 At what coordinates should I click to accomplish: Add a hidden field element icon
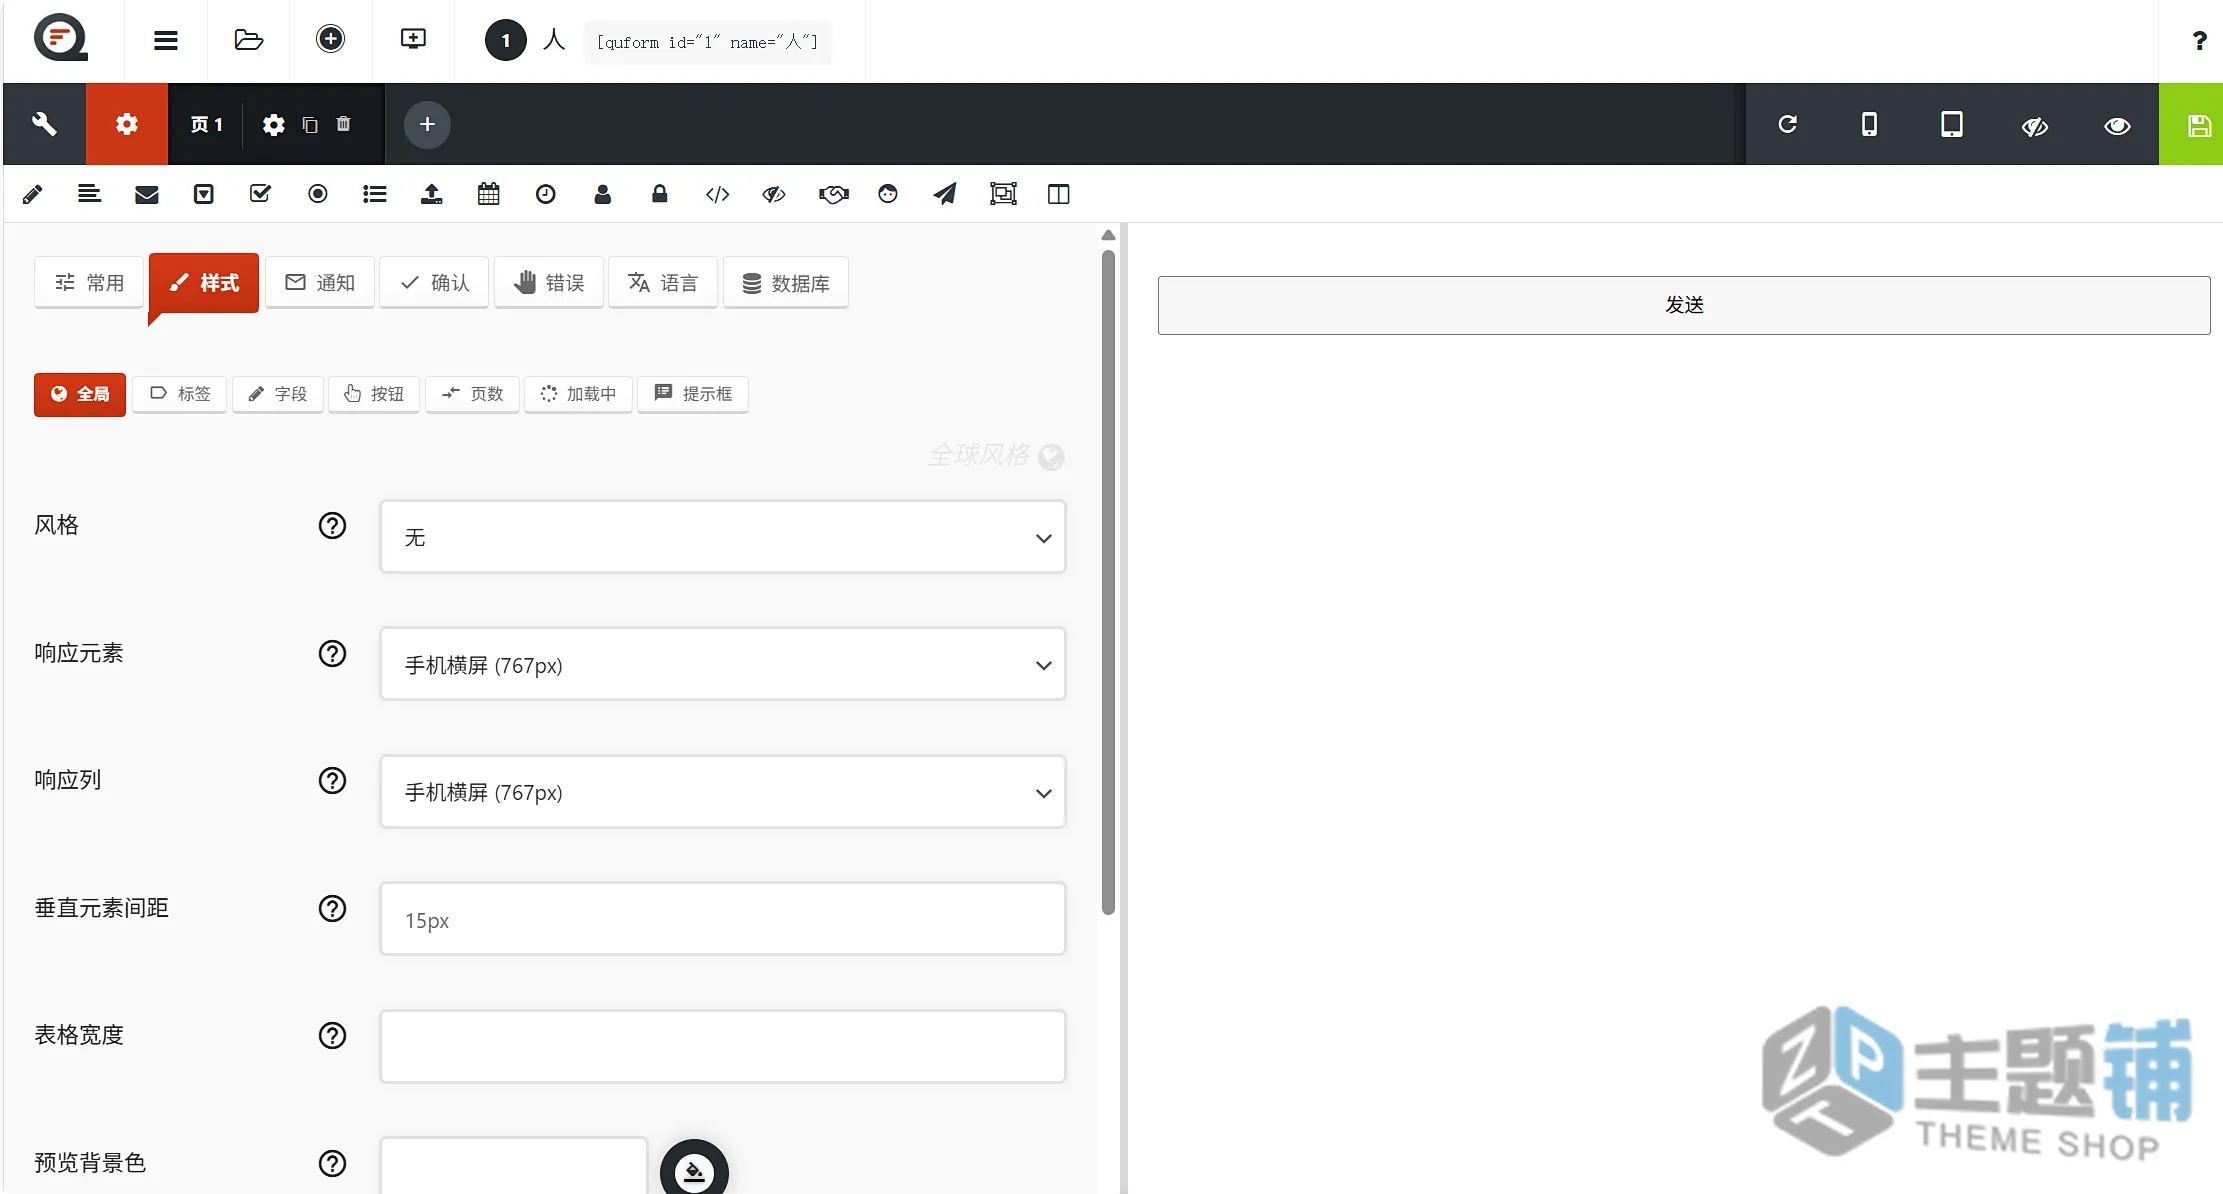click(x=774, y=194)
